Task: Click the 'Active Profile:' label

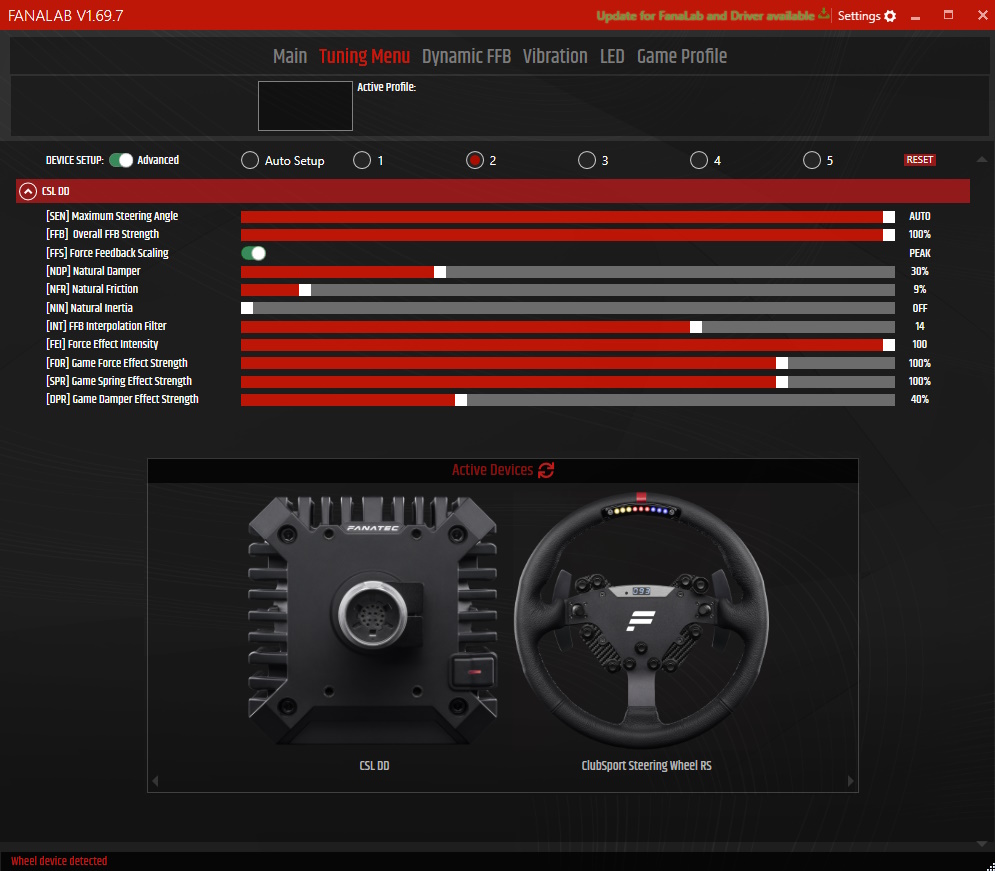Action: point(386,87)
